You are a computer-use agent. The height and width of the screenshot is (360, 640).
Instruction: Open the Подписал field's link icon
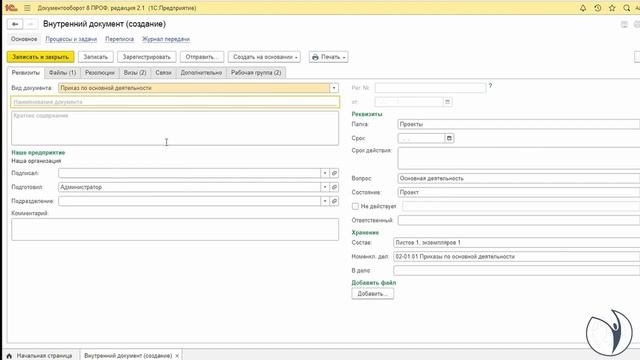[334, 173]
